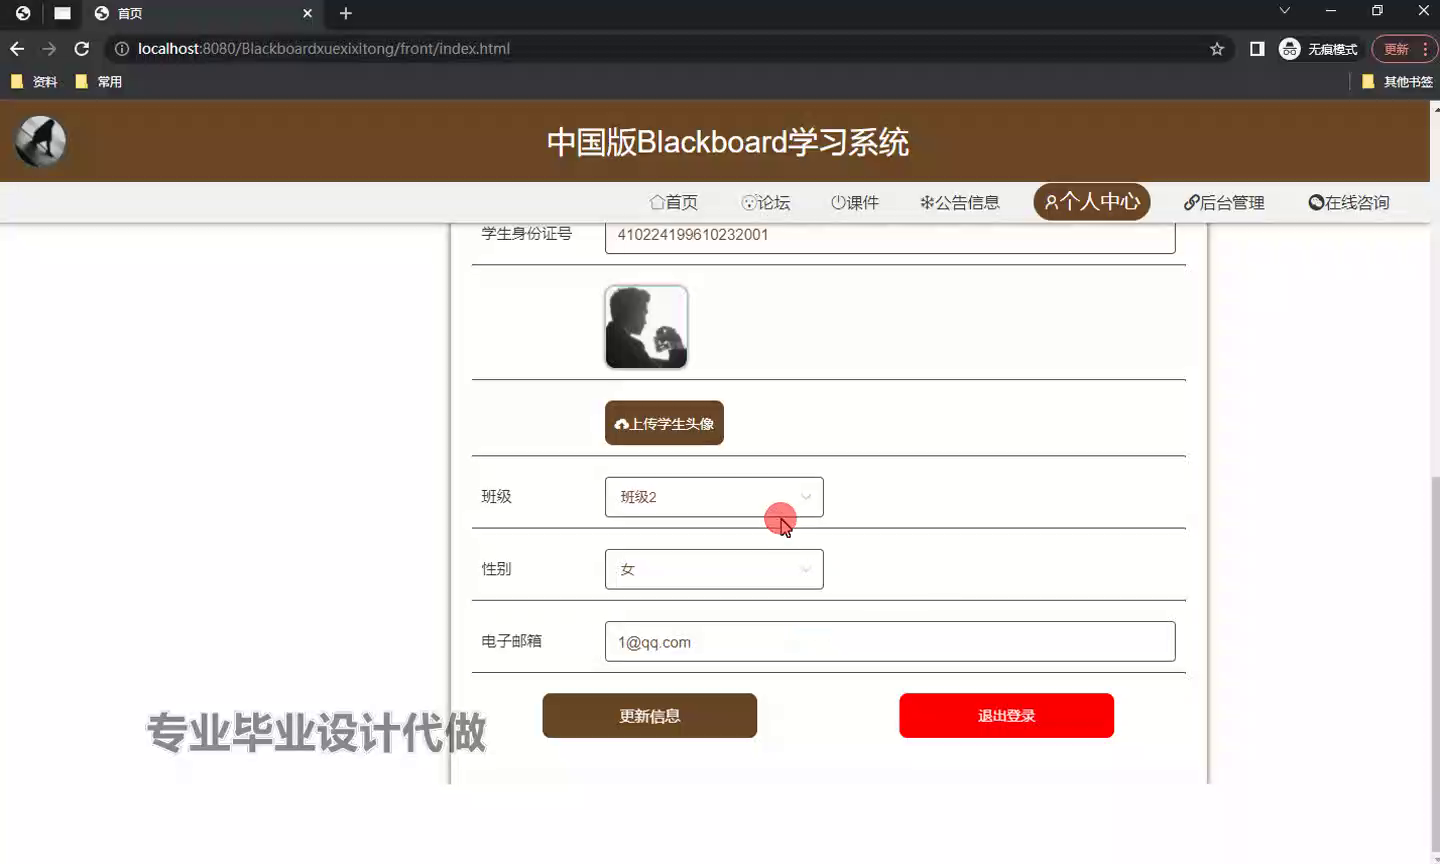Close the 首页 browser tab
This screenshot has width=1440, height=864.
tap(307, 13)
